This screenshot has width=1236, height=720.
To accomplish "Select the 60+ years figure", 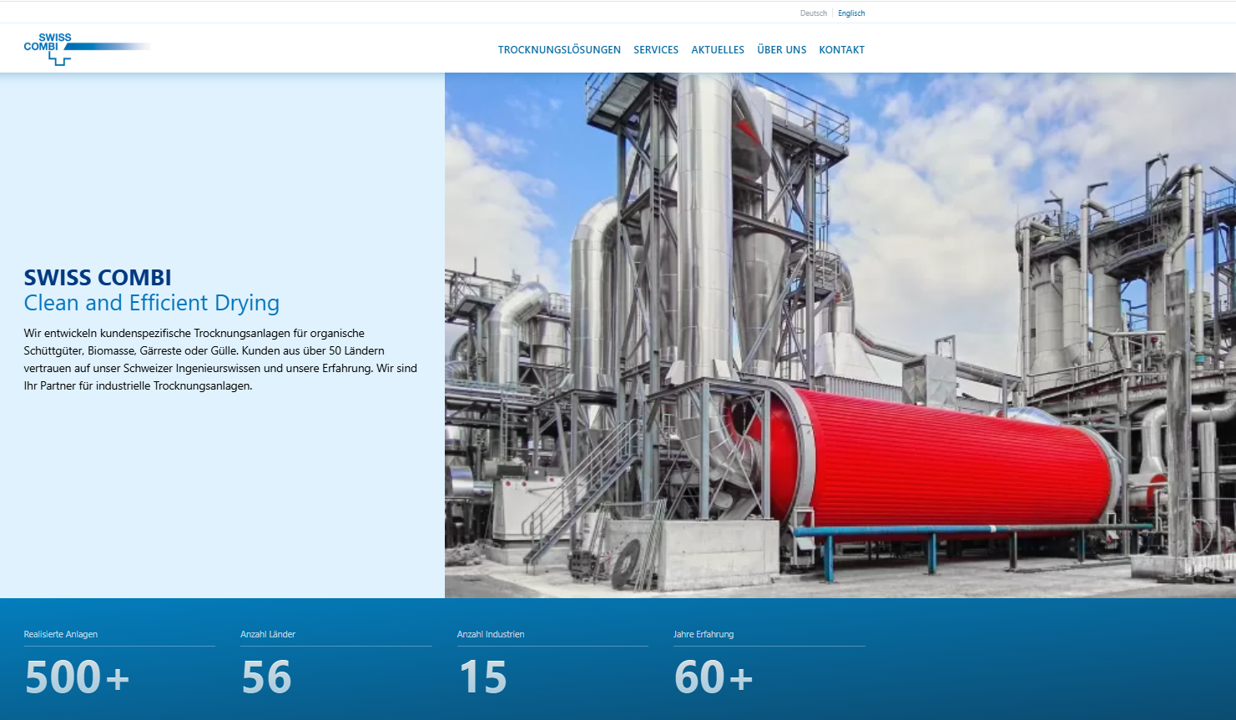I will (x=713, y=677).
